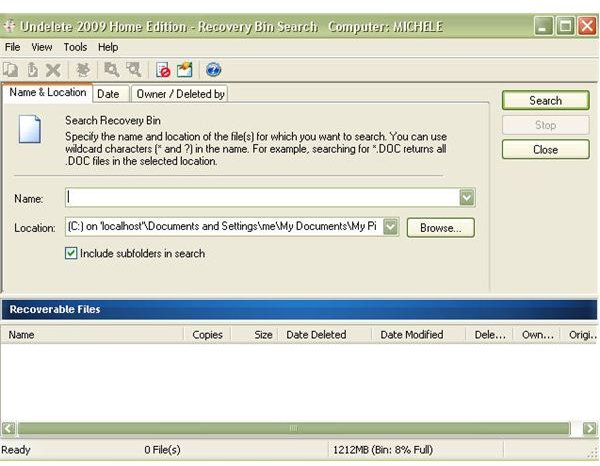
Task: Click the Dele... column header
Action: (x=489, y=335)
